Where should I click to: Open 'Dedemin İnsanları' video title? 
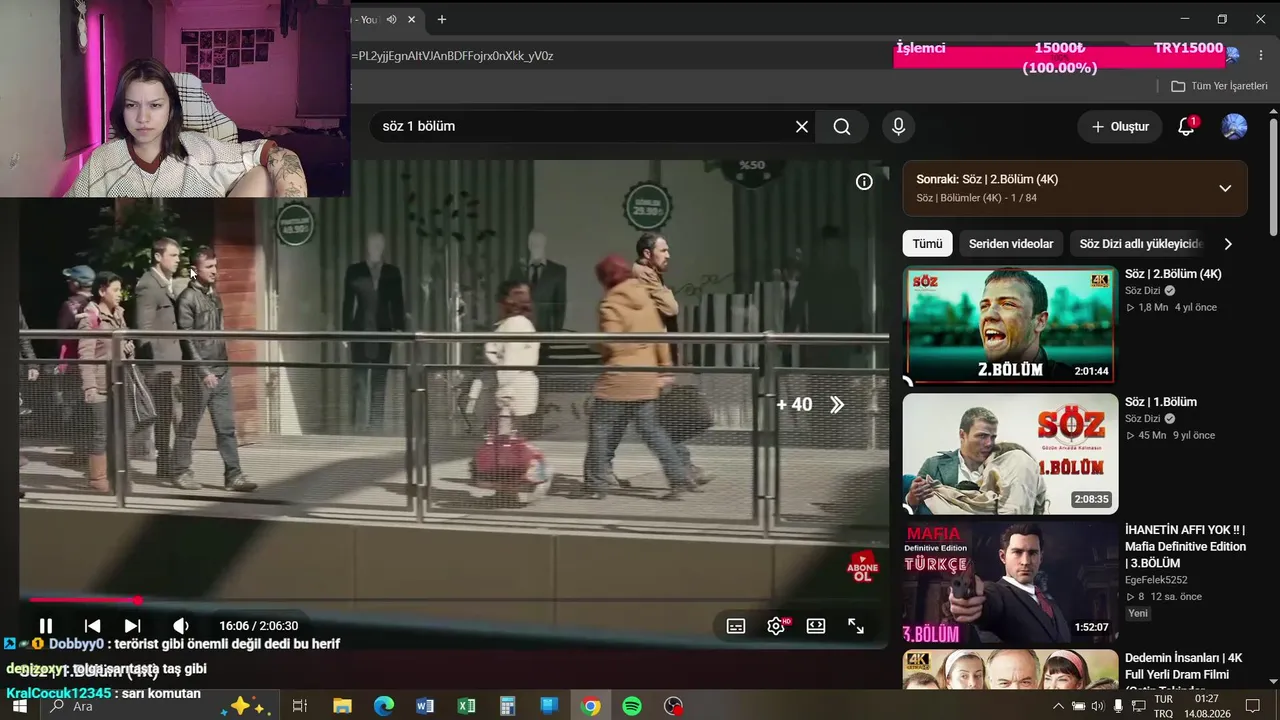point(1184,674)
